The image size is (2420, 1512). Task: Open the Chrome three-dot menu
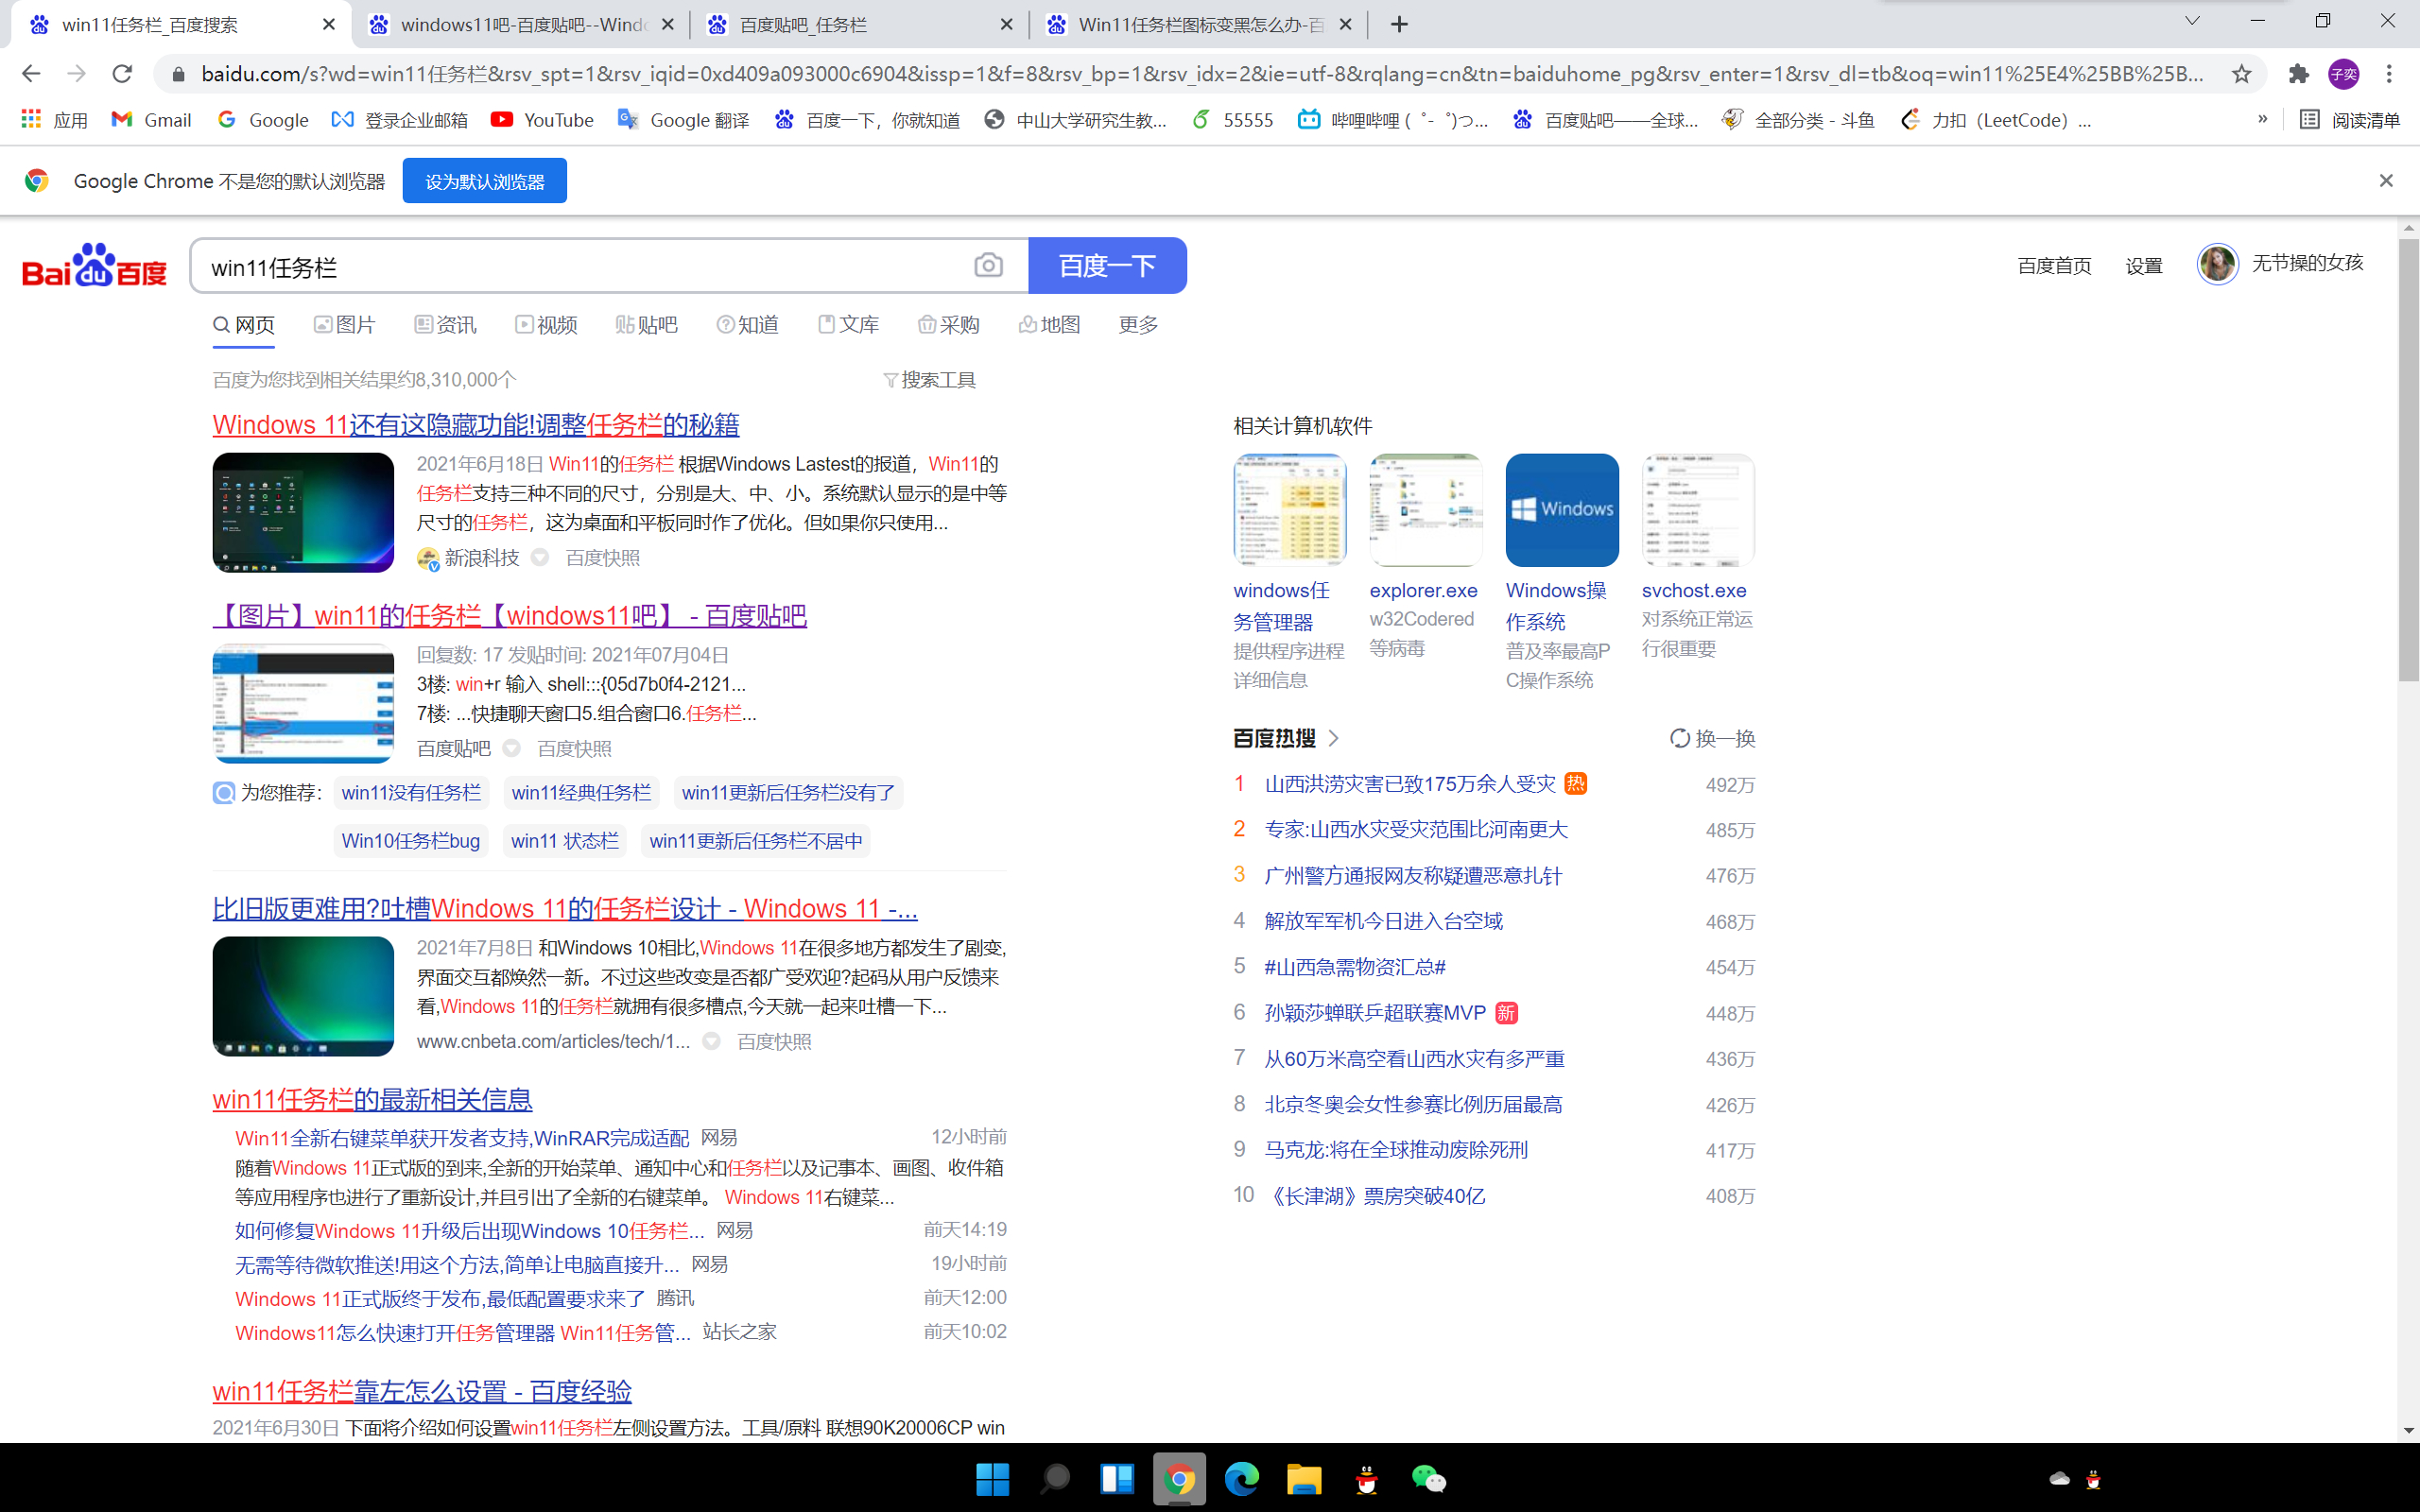[x=2389, y=74]
